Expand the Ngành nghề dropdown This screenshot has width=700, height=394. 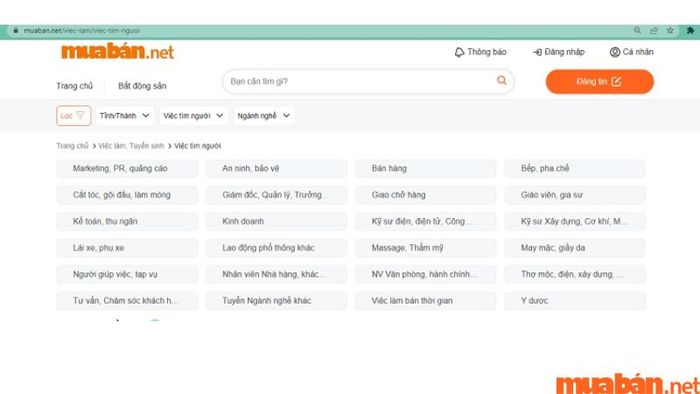coord(264,116)
